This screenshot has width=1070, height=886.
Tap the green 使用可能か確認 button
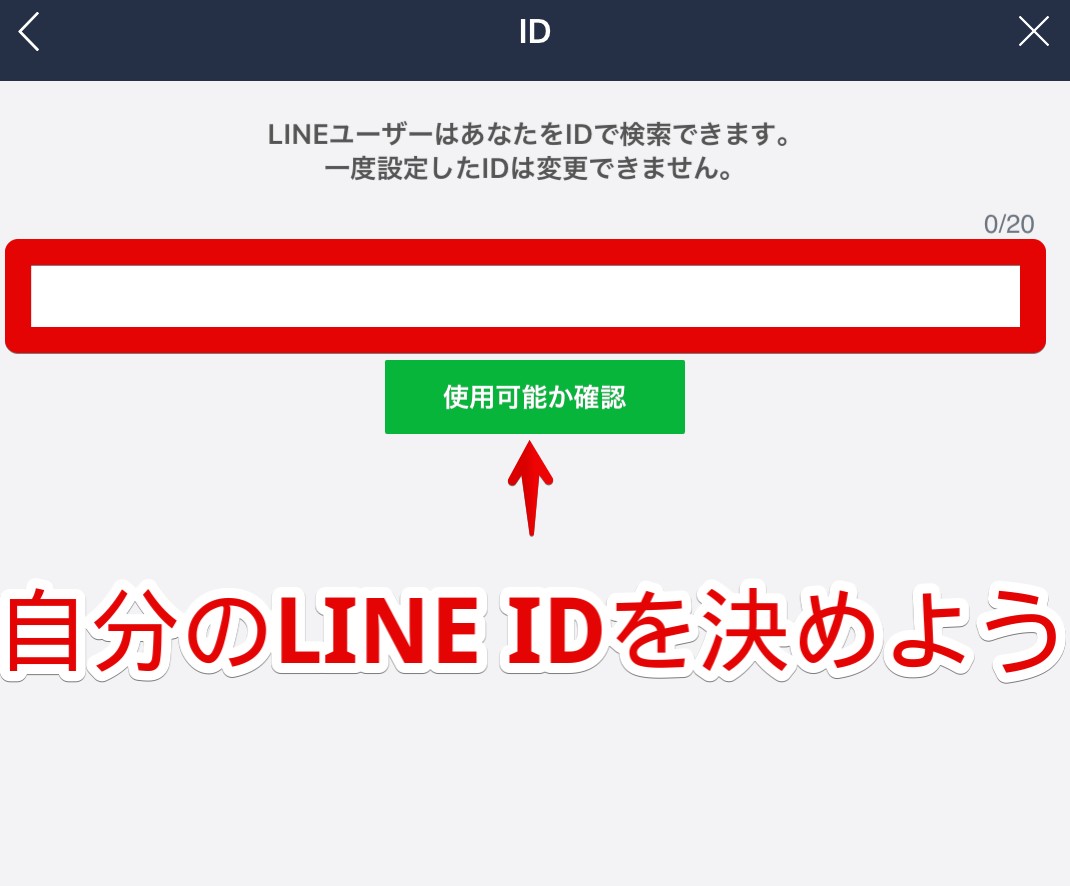[x=534, y=397]
